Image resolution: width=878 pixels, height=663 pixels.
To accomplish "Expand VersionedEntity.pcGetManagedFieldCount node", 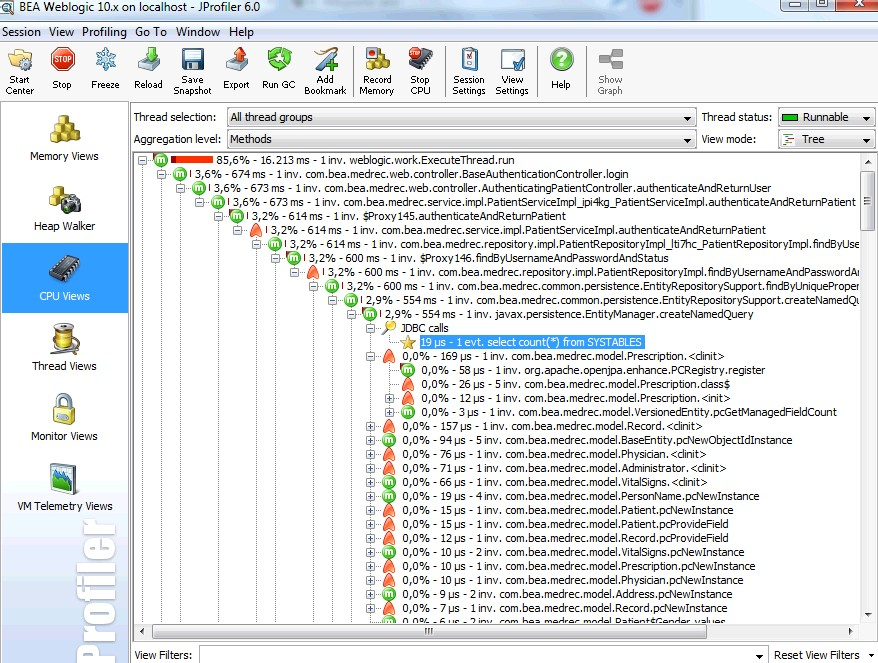I will [389, 412].
